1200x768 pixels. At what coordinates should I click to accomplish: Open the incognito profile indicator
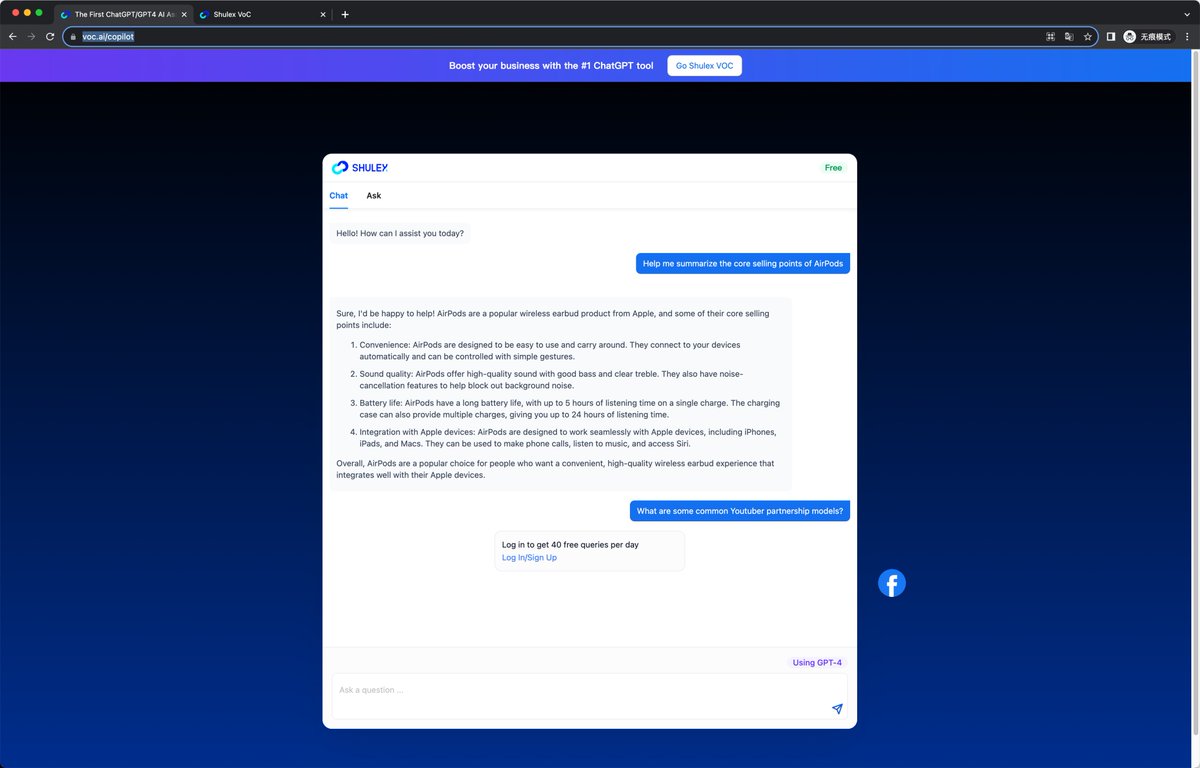[1147, 36]
